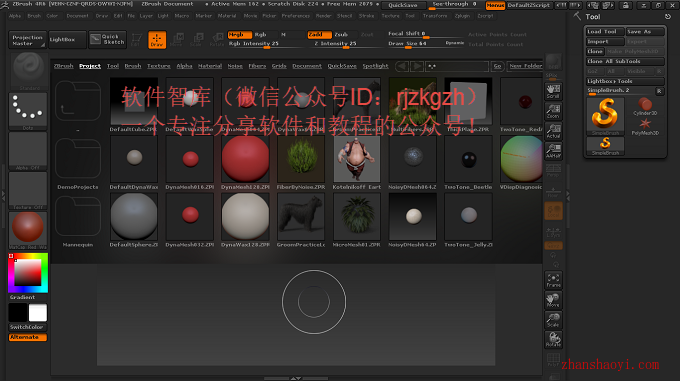Open the Render menu
Image resolution: width=680 pixels, height=381 pixels.
tap(324, 16)
